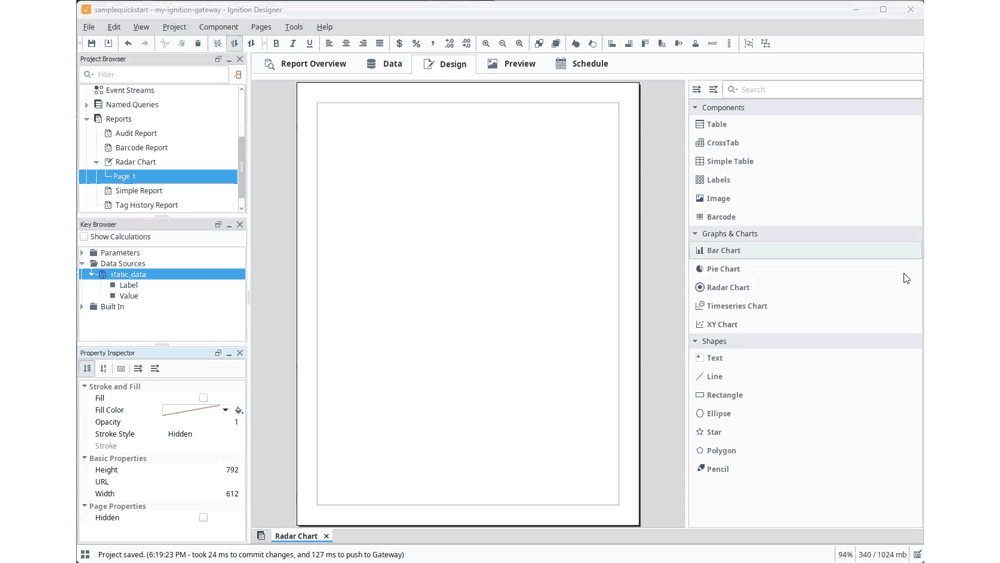This screenshot has height=563, width=1000.
Task: Toggle Underline text formatting
Action: click(309, 43)
